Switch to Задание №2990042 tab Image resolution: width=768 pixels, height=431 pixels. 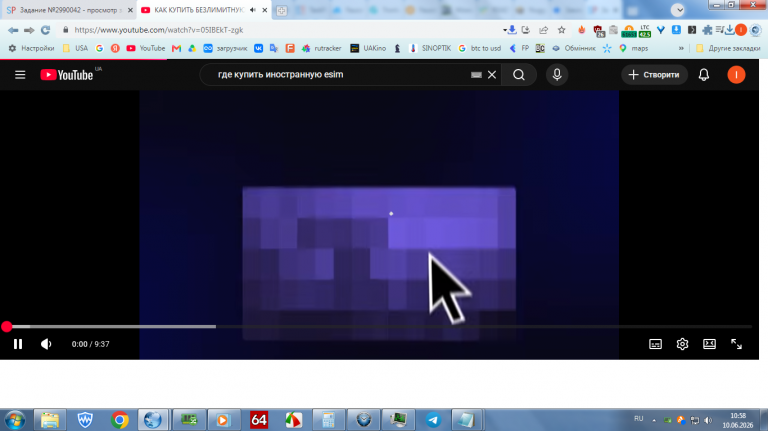71,10
